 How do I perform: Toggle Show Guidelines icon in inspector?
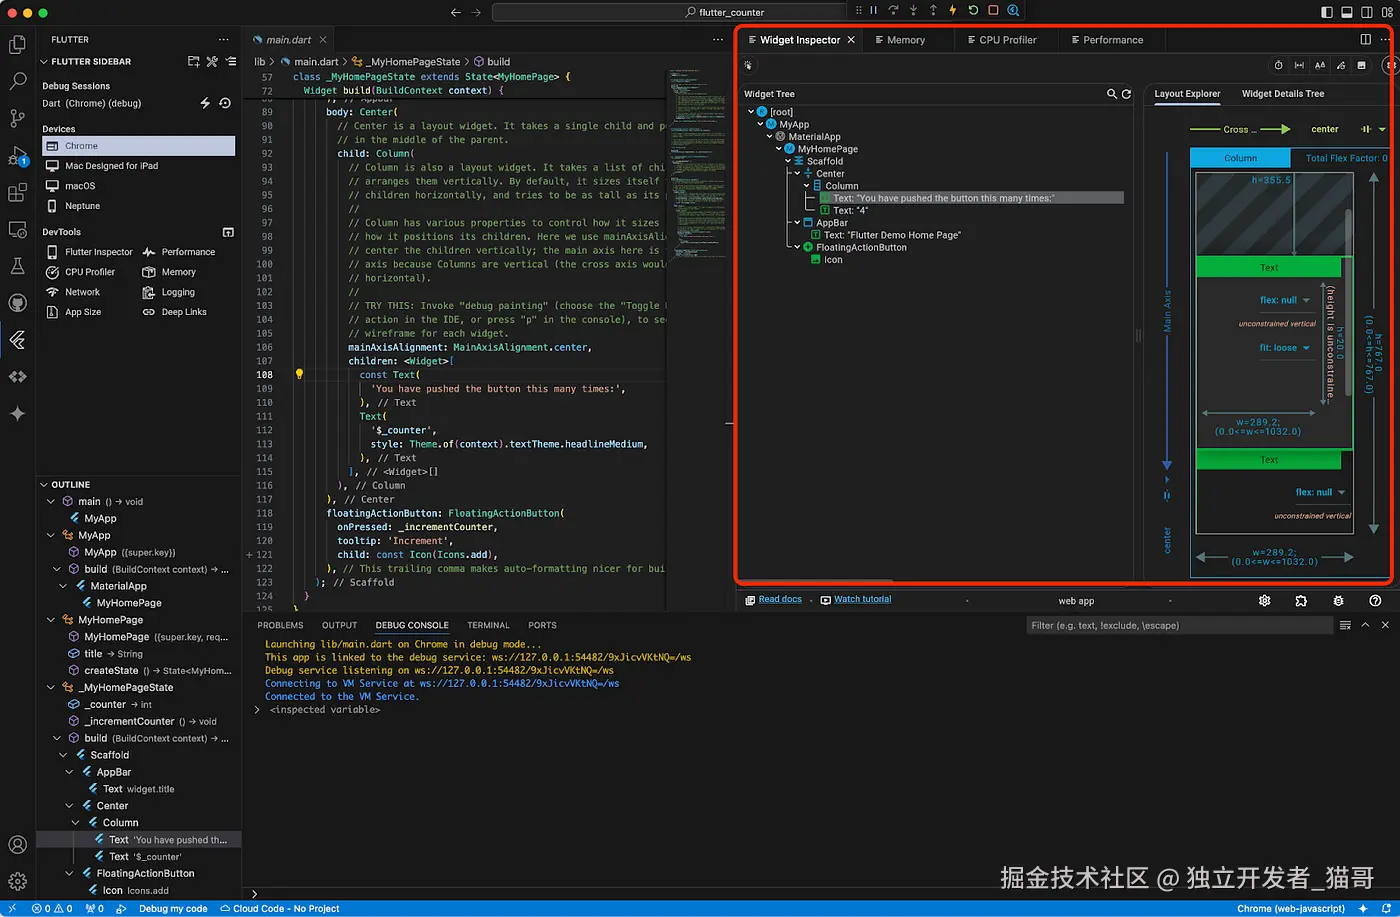[1299, 65]
